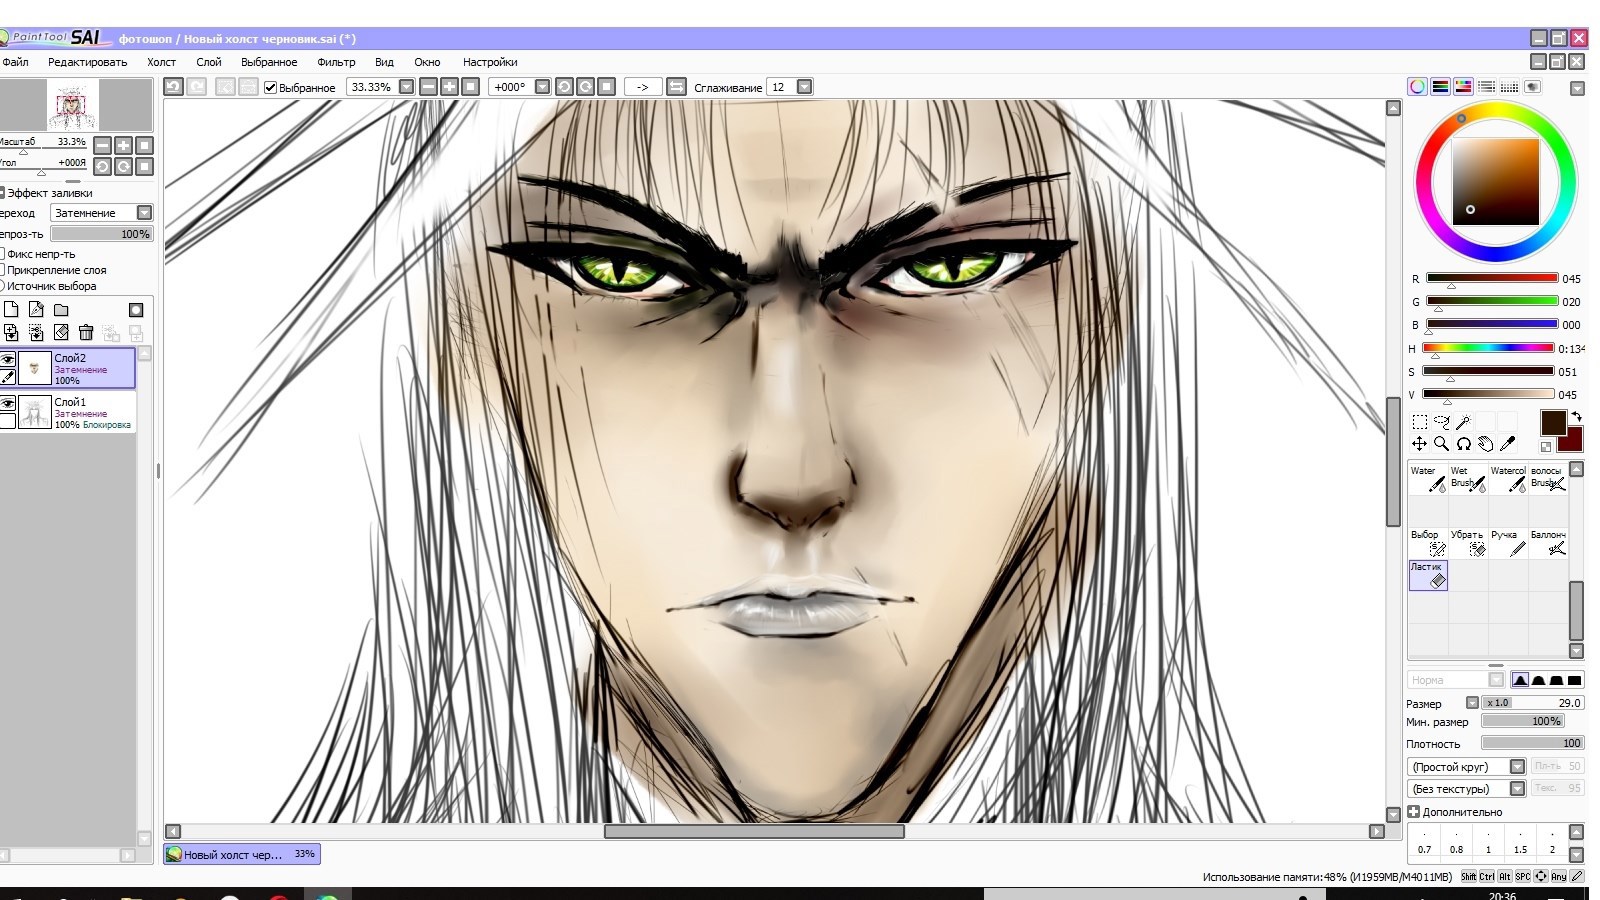The image size is (1600, 900).
Task: Open the (Простой круг) brush shape dropdown
Action: tap(1517, 767)
